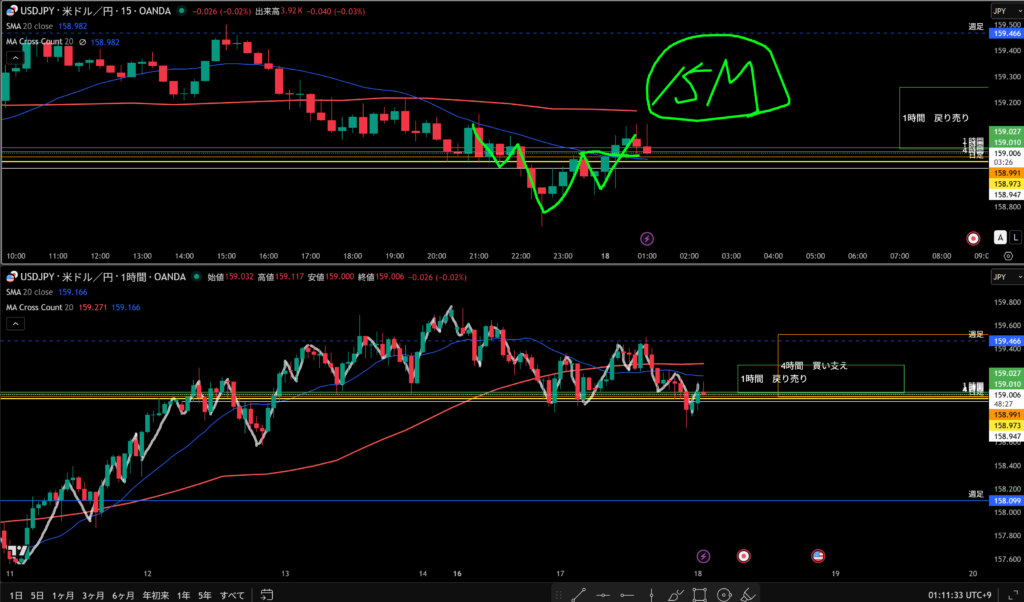1024x602 pixels.
Task: Click the orange 158.991 price label
Action: pyautogui.click(x=1004, y=173)
